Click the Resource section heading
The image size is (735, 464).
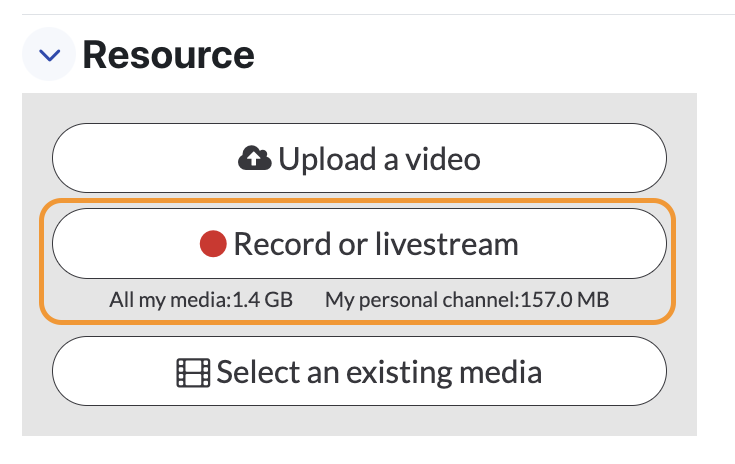pyautogui.click(x=168, y=55)
